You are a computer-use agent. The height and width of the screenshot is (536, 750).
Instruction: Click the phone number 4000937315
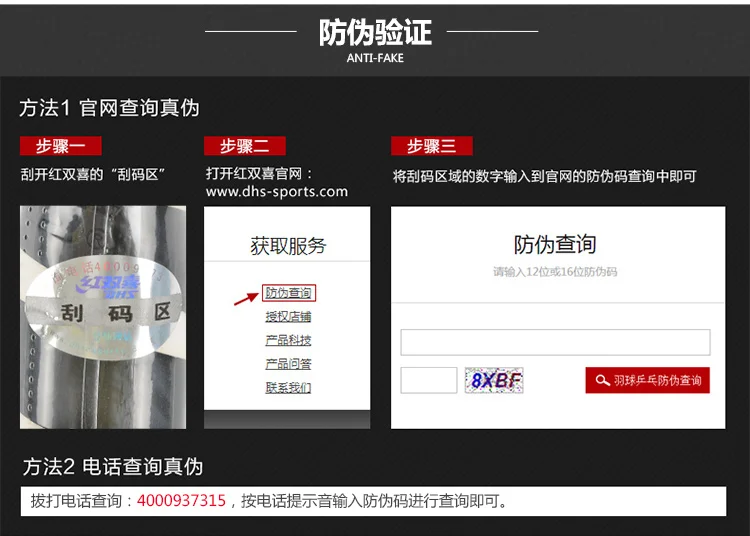181,501
